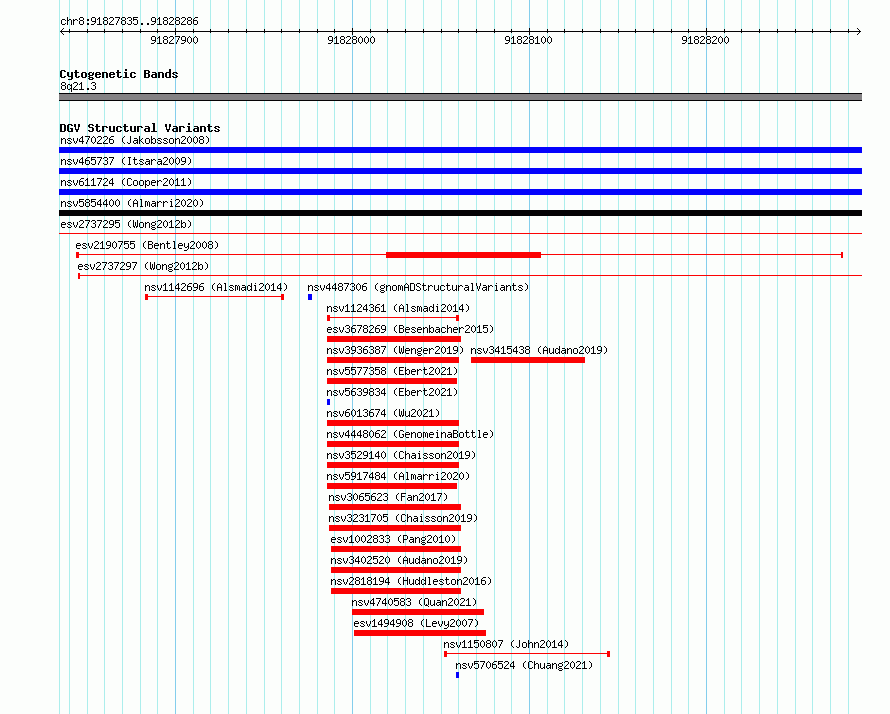
Task: Select esv2737297 (Wong2012b) label
Action: (x=143, y=266)
